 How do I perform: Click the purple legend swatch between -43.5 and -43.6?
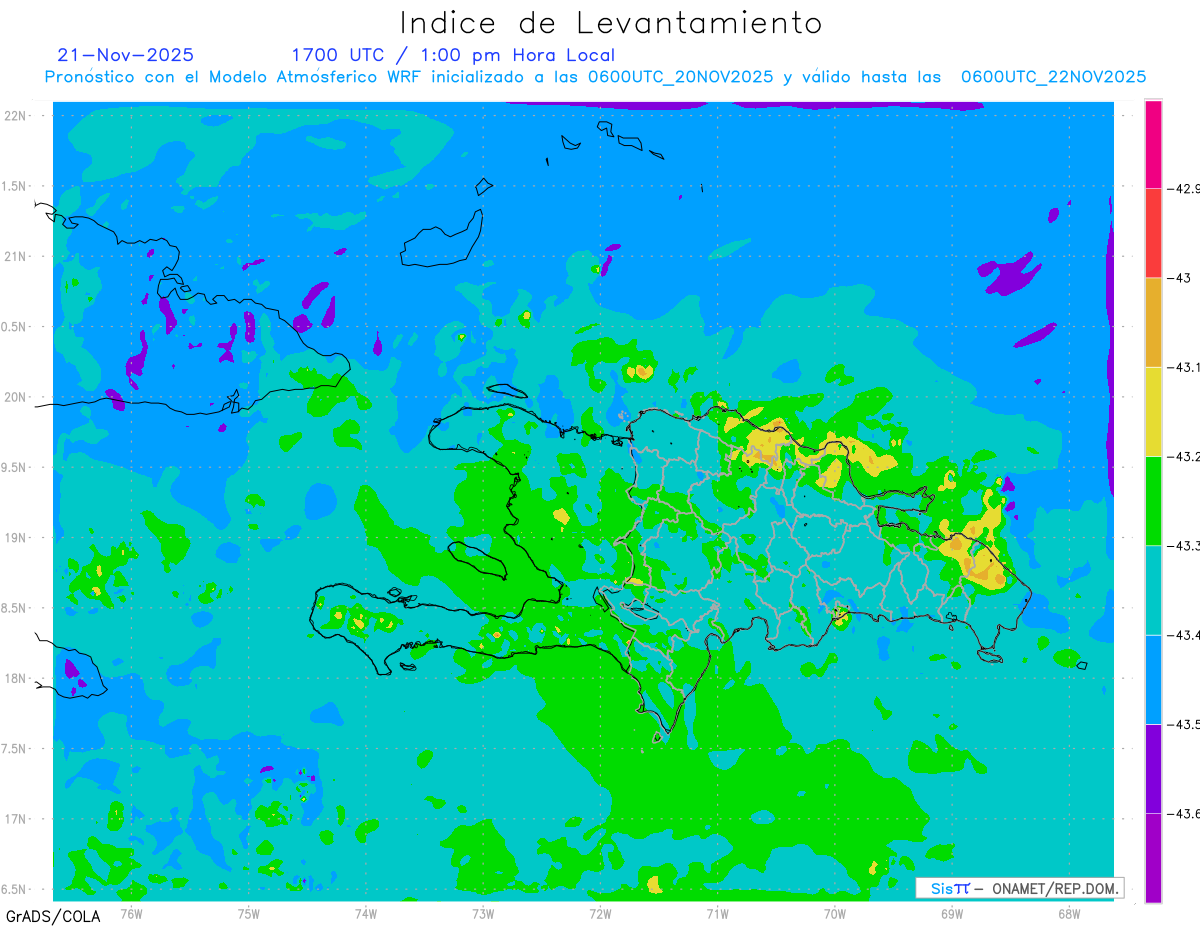click(1153, 768)
